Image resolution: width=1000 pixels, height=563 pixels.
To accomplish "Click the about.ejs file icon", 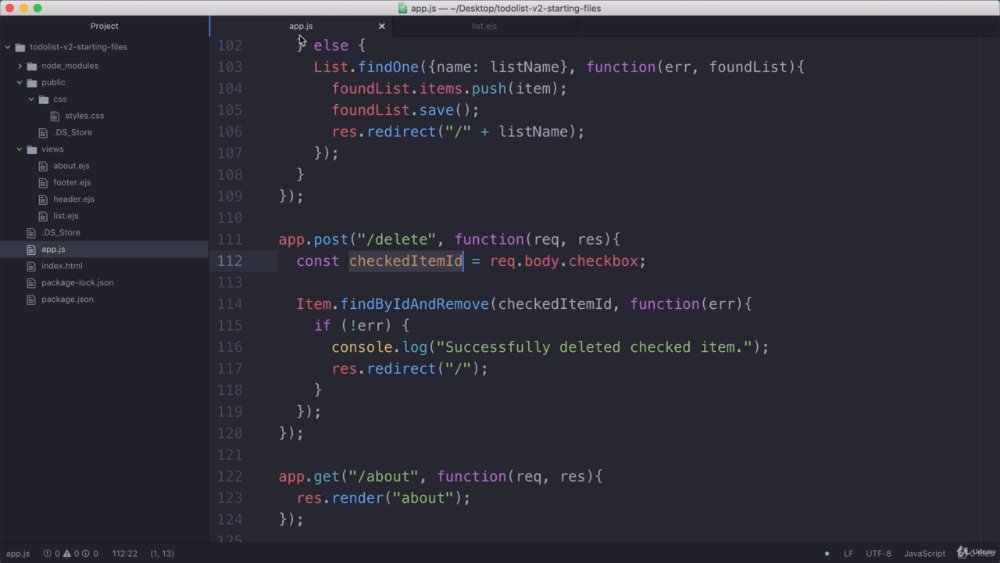I will [43, 166].
